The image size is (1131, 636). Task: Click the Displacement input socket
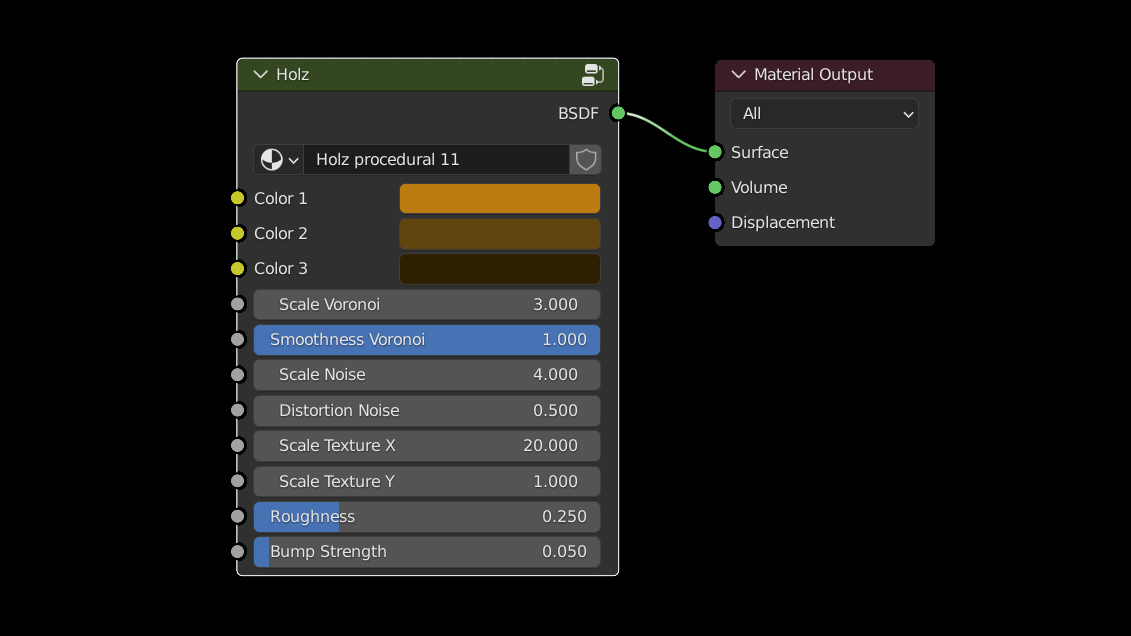pyautogui.click(x=715, y=222)
